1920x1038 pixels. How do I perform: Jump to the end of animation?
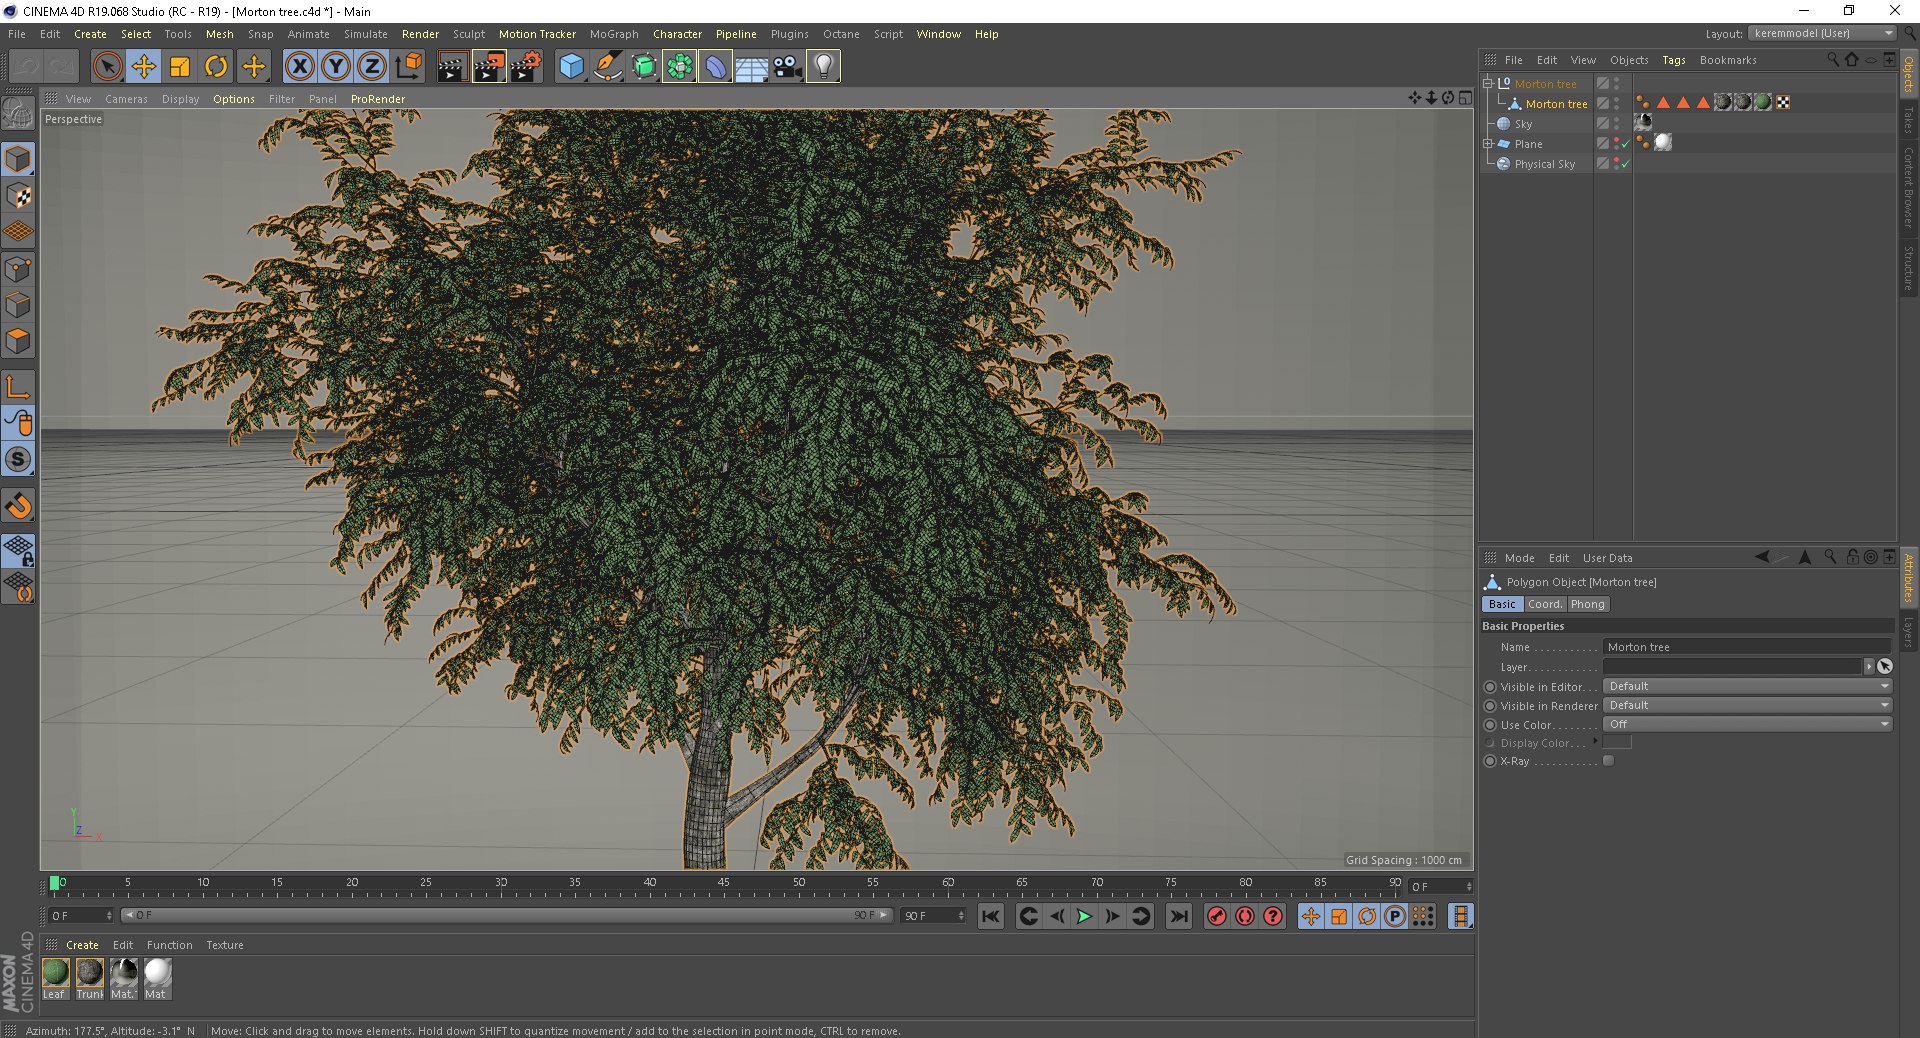point(1179,916)
